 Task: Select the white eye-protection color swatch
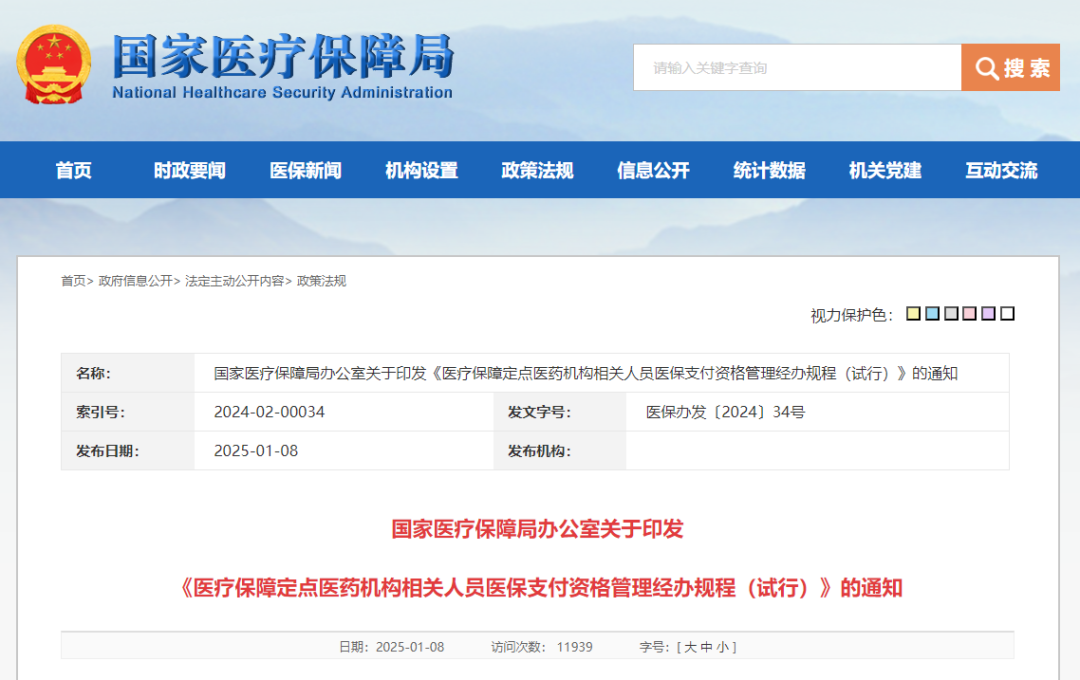pyautogui.click(x=1007, y=314)
